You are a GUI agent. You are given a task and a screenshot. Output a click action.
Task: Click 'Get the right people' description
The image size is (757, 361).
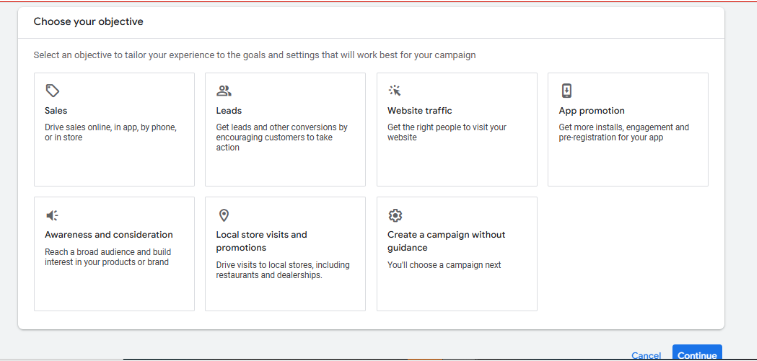pyautogui.click(x=447, y=132)
